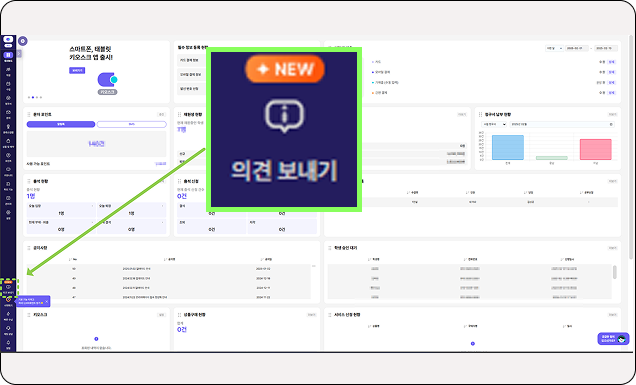
Task: Select the filled purple pill toggle option
Action: coord(61,124)
